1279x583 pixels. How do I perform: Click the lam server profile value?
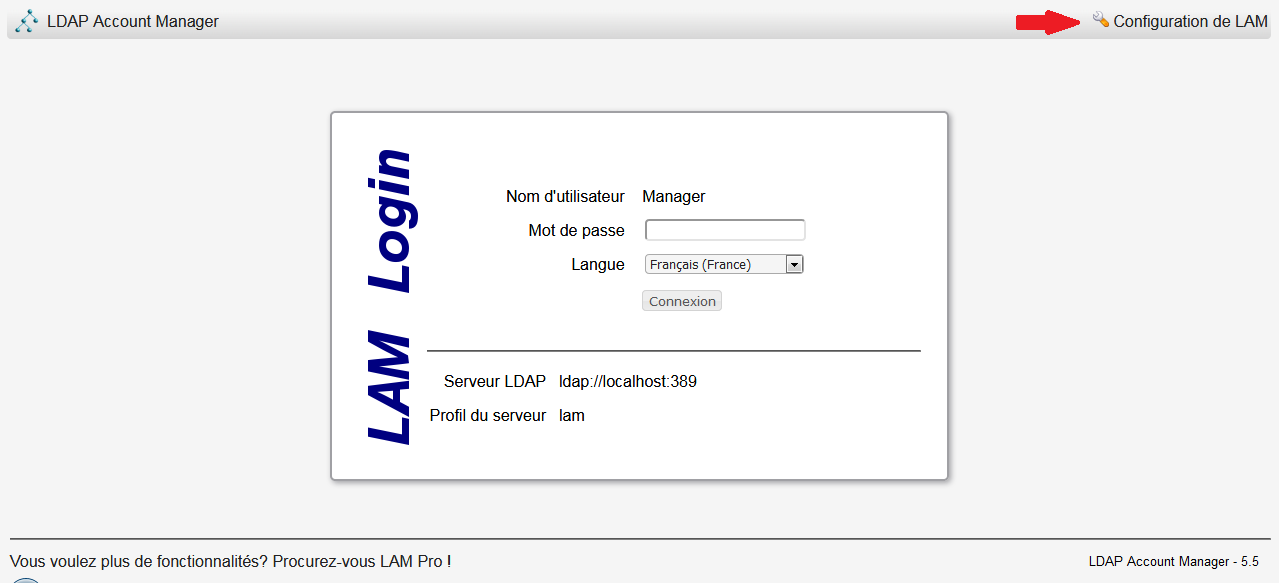(x=571, y=415)
